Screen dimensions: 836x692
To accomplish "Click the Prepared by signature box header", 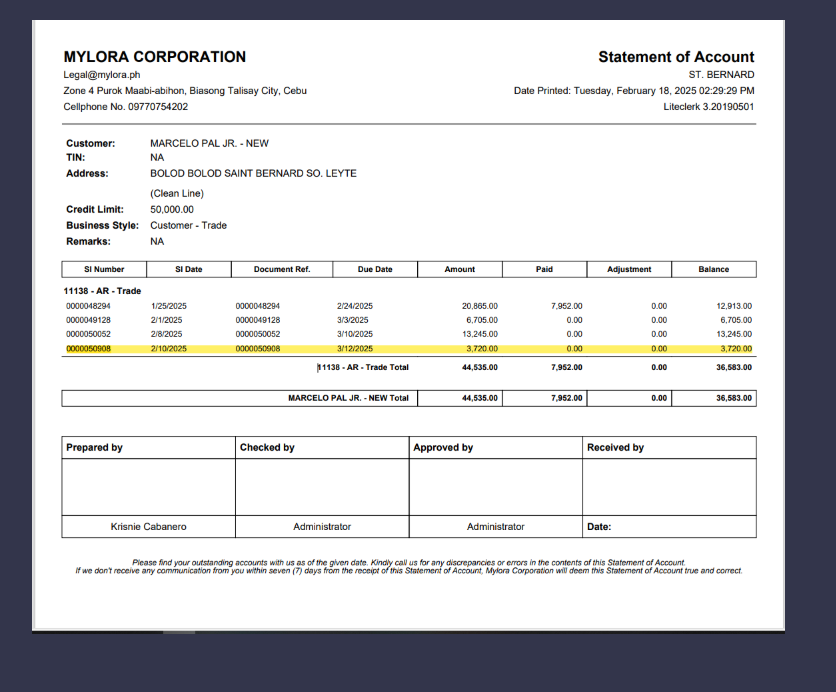I will (94, 448).
